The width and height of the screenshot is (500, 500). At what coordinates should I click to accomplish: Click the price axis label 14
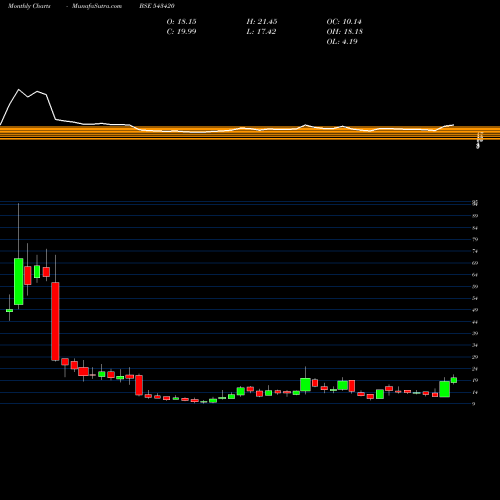(475, 392)
